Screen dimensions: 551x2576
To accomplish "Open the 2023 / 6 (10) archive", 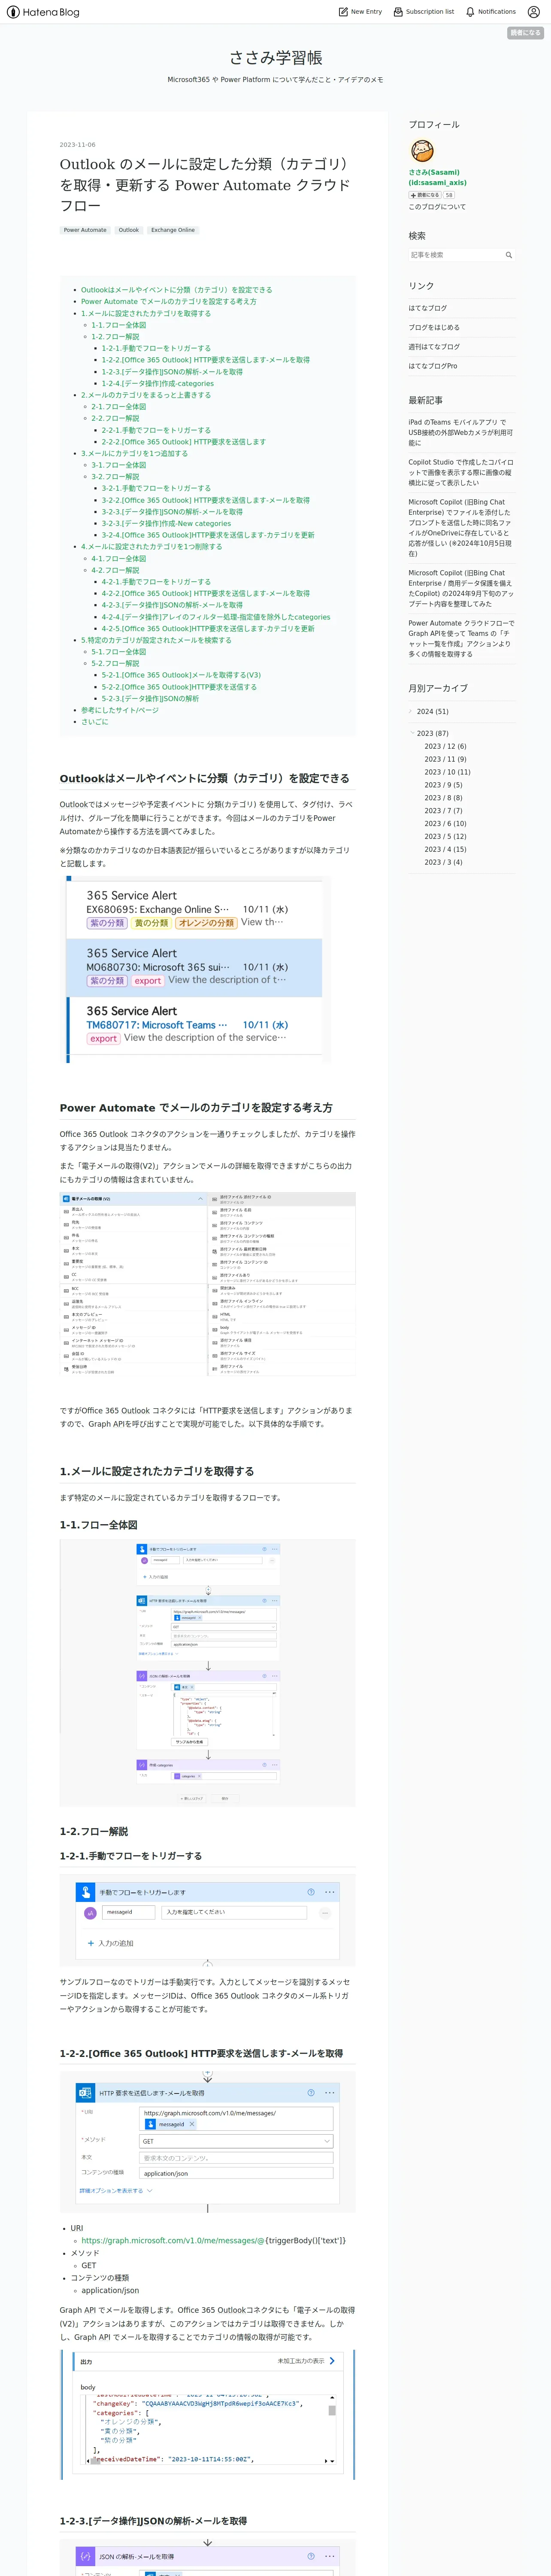I will coord(445,824).
